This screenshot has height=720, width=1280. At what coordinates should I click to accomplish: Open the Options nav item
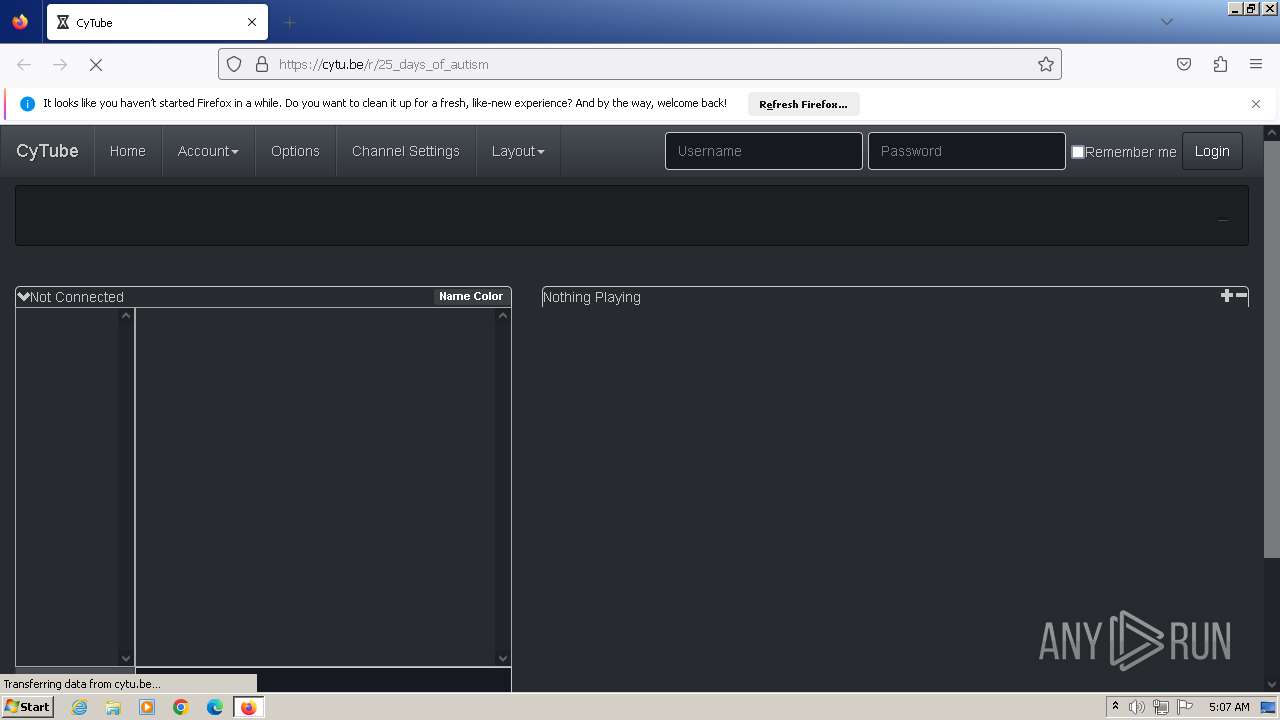pyautogui.click(x=295, y=151)
